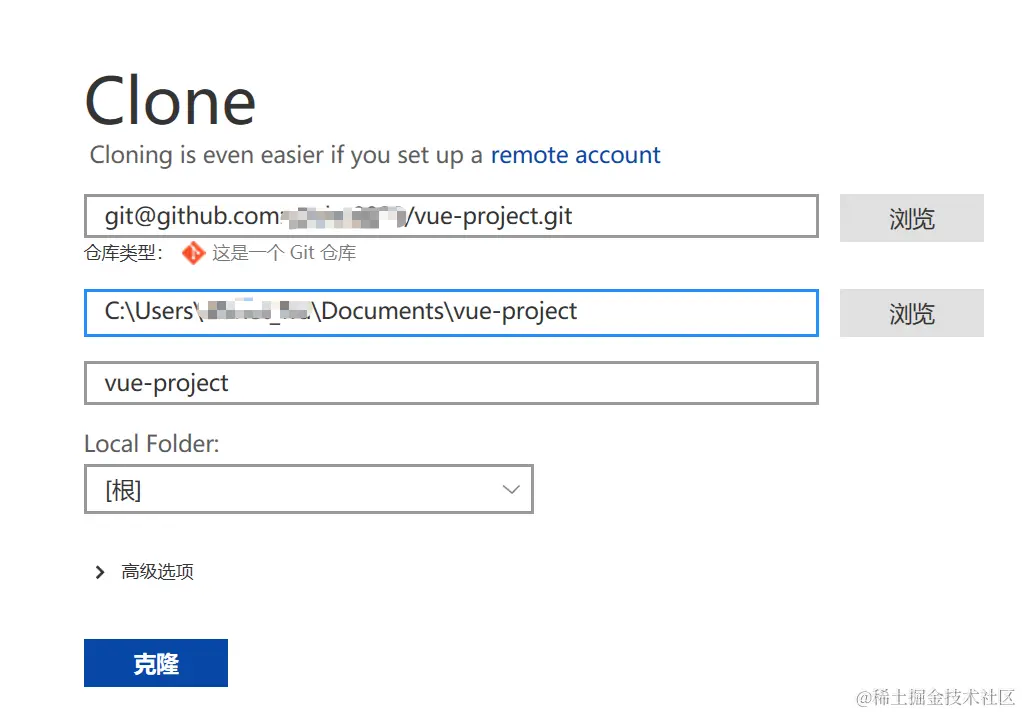This screenshot has width=1022, height=714.
Task: Click 浏览 beside the destination path field
Action: tap(911, 313)
